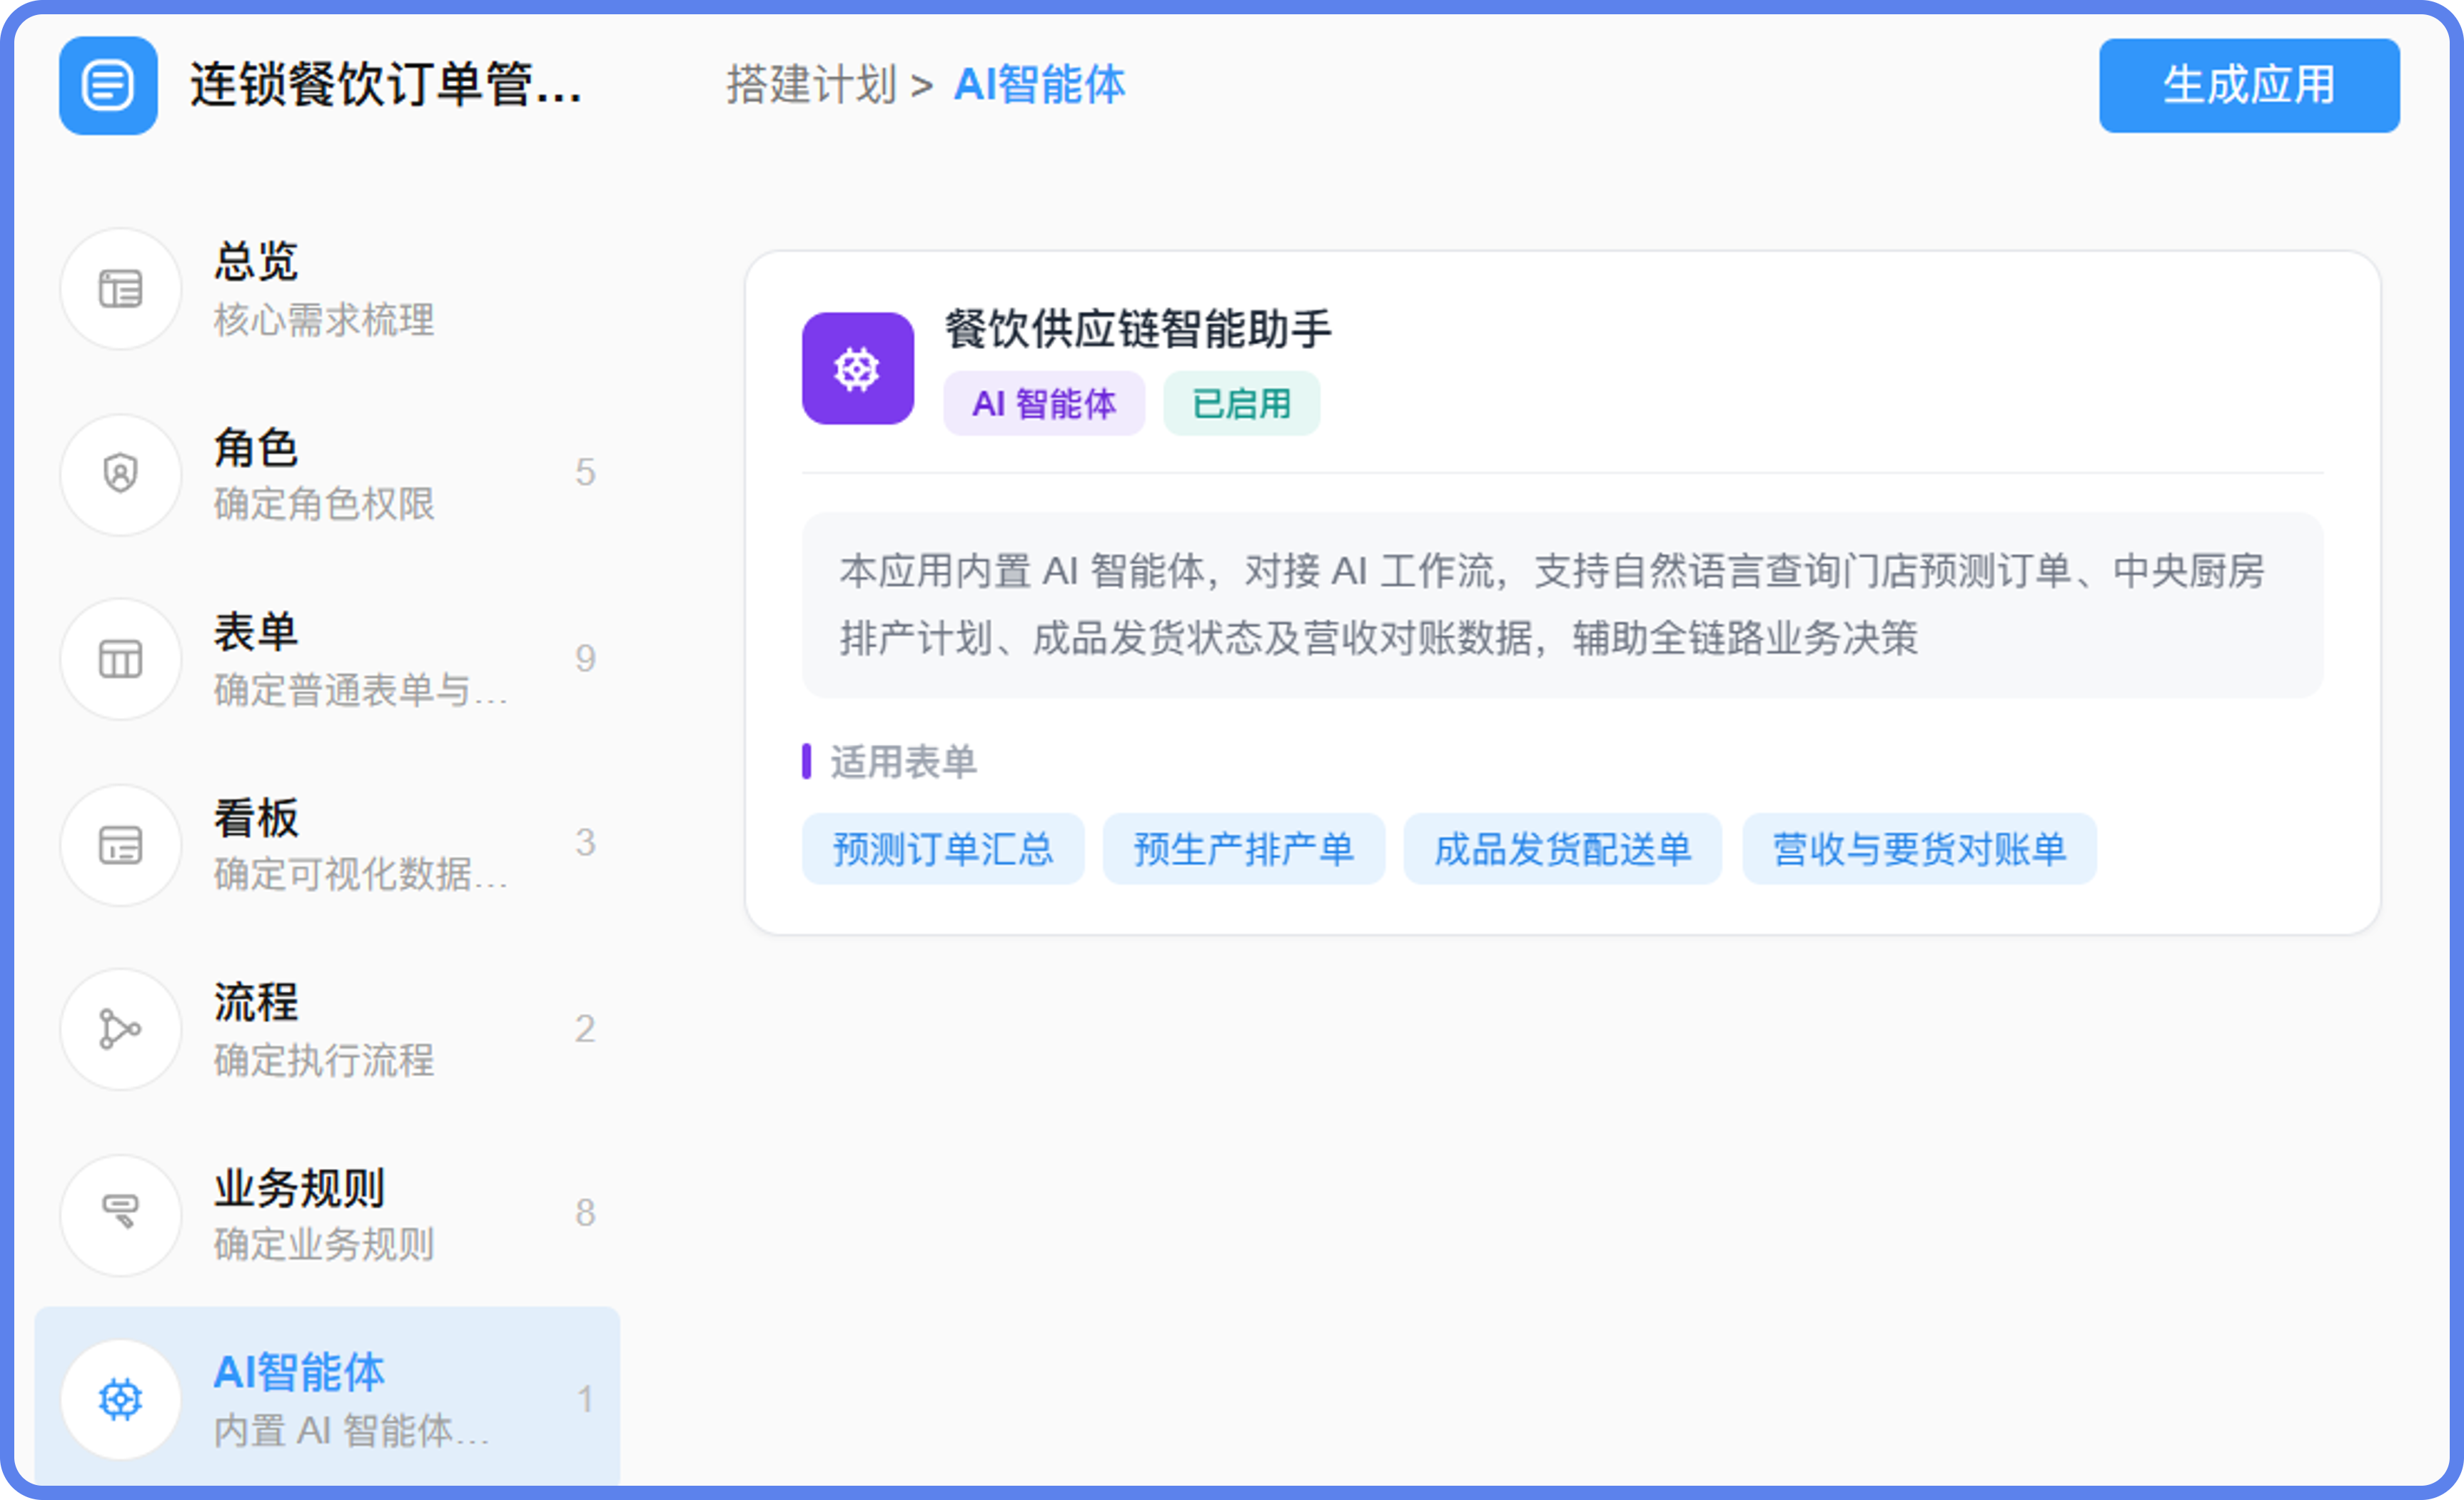This screenshot has height=1500, width=2464.
Task: Open the 业务规则 section label
Action: coord(299,1188)
